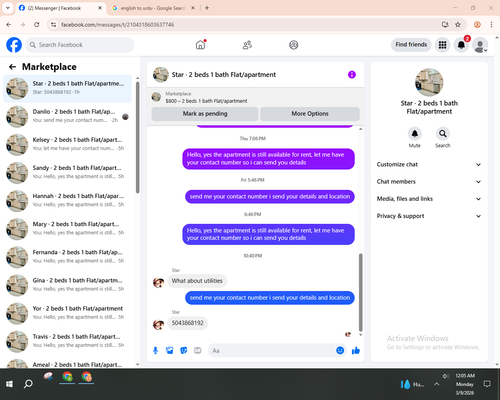Click Find friends button
Viewport: 500px width, 400px height.
[411, 45]
